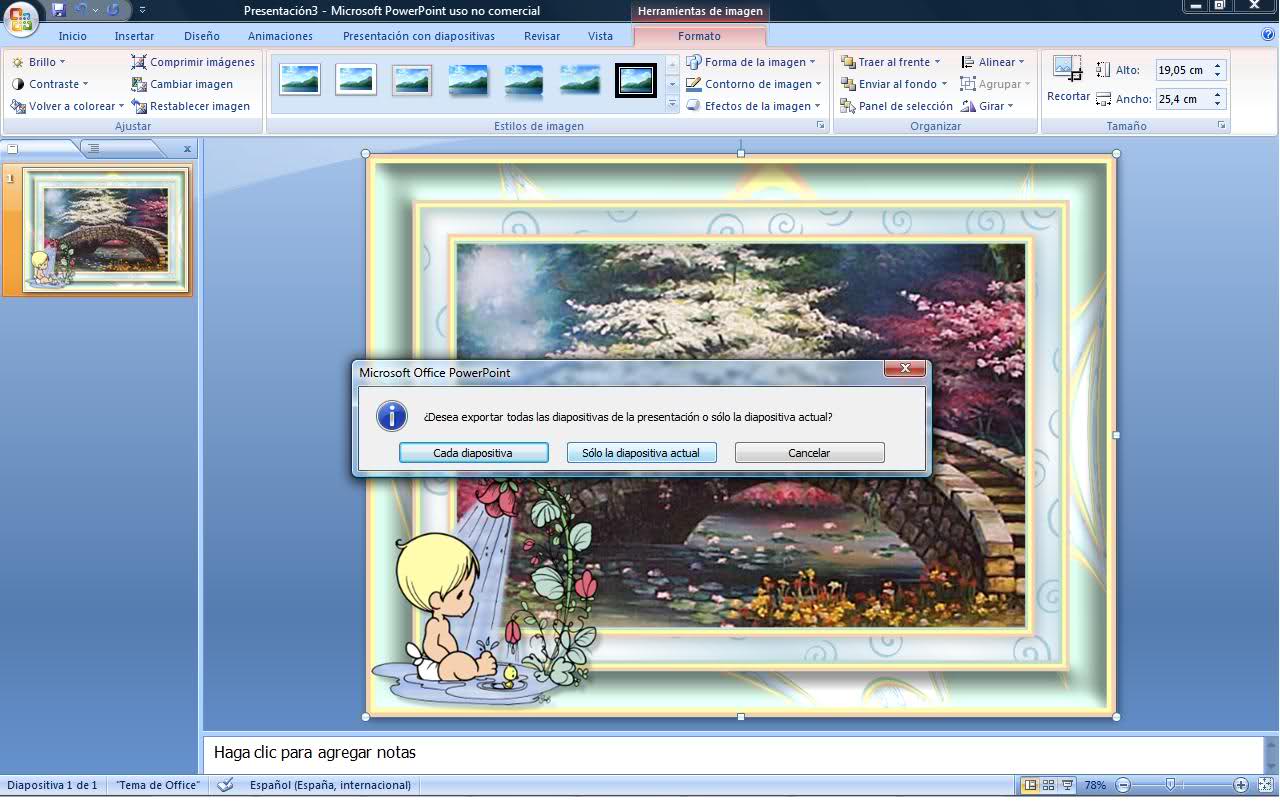Open the Panel de selección
The width and height of the screenshot is (1280, 801).
pos(897,106)
